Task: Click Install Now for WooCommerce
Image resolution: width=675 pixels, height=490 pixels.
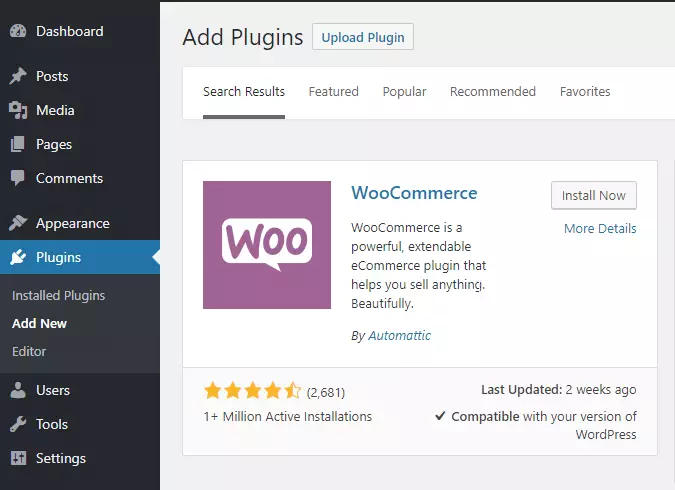Action: tap(594, 195)
